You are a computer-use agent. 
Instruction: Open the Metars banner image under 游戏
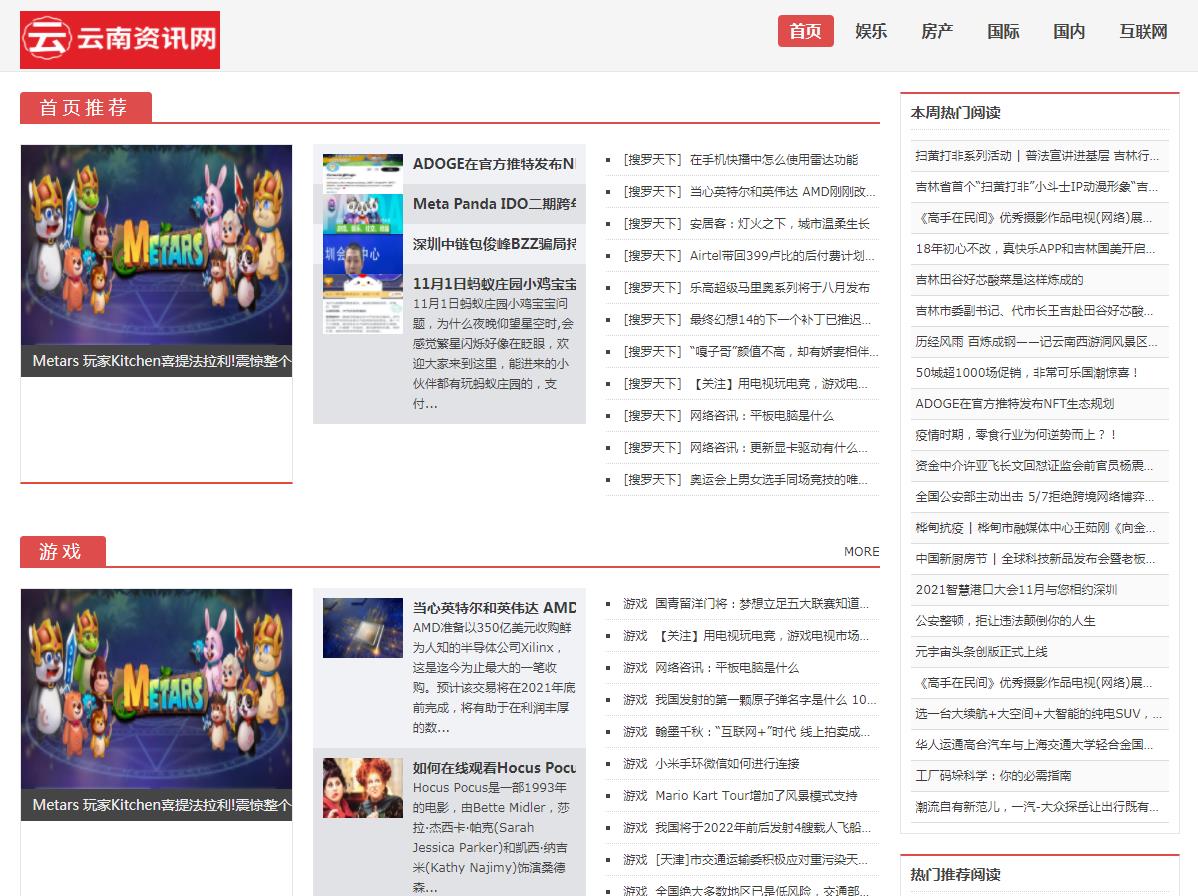157,689
